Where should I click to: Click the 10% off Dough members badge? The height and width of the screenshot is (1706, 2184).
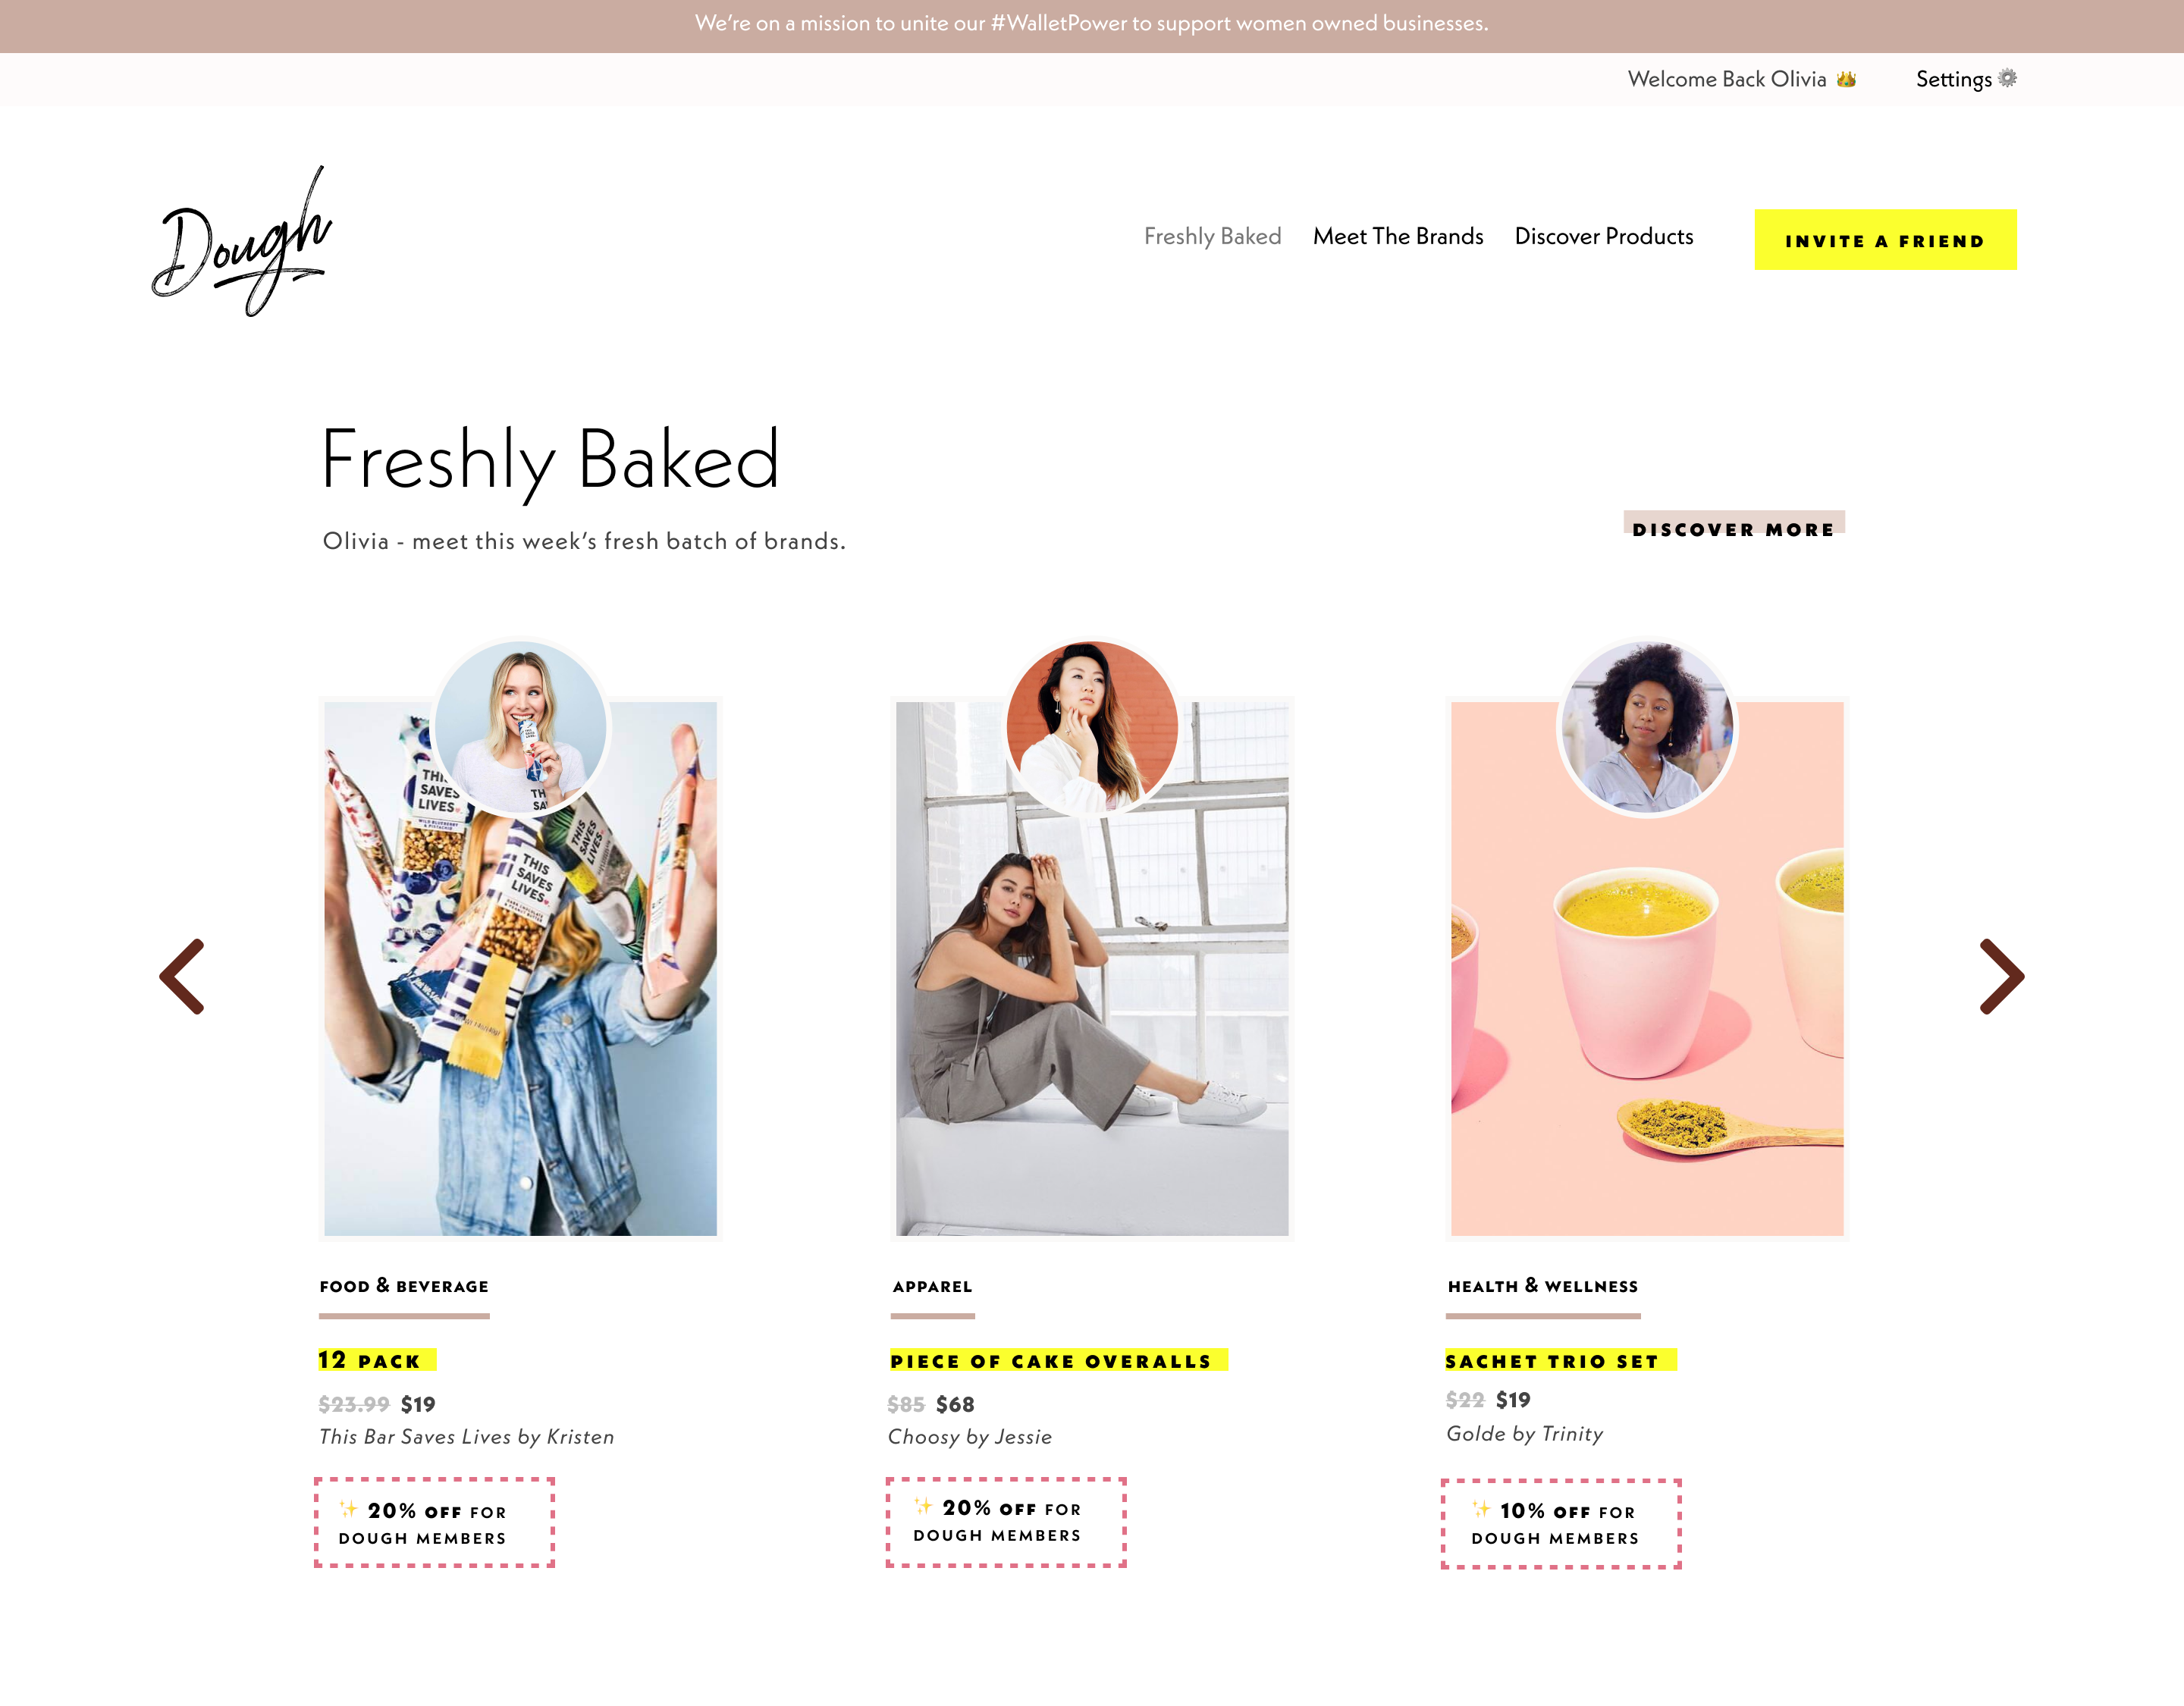[x=1561, y=1524]
